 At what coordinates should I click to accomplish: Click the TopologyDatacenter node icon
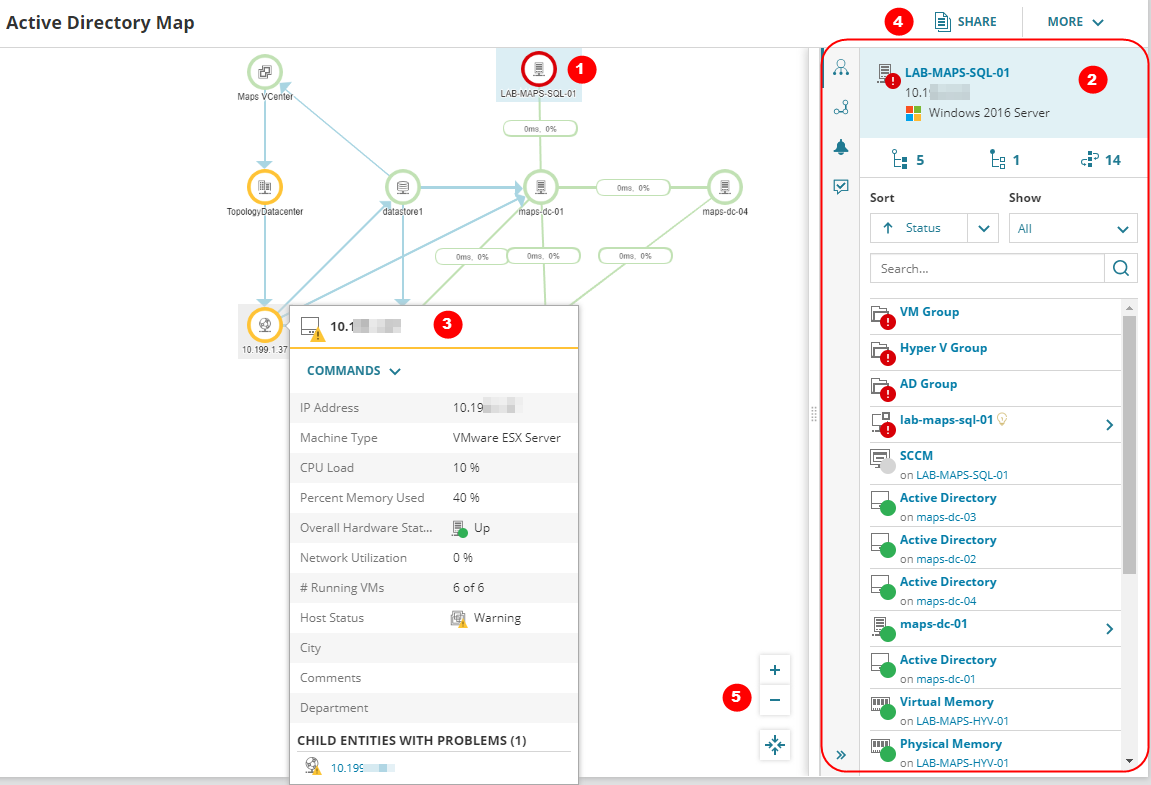[265, 187]
